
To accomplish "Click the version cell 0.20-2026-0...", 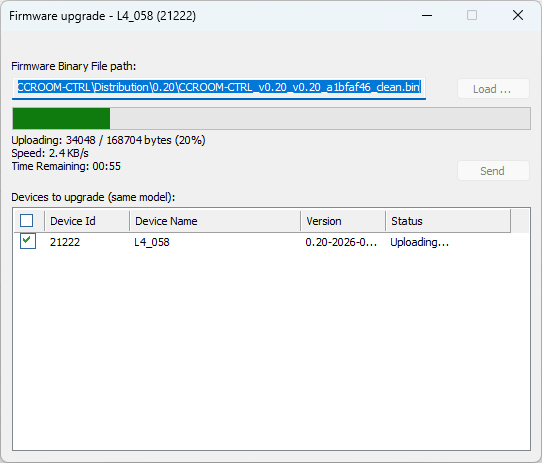I will pos(341,242).
